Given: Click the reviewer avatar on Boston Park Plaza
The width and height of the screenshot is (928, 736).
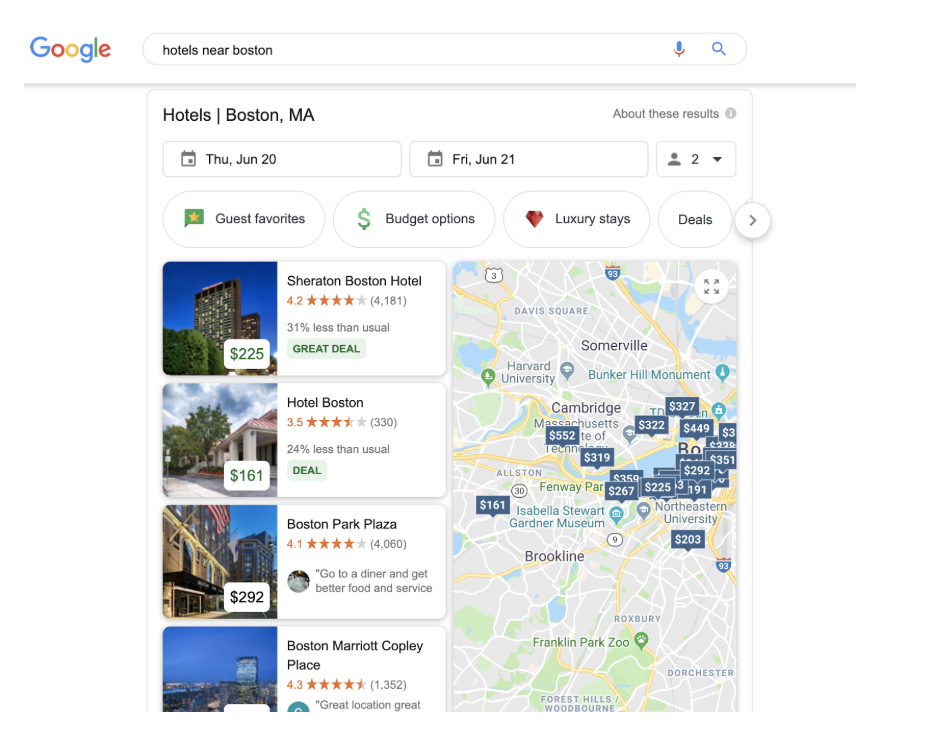Looking at the screenshot, I should (298, 581).
